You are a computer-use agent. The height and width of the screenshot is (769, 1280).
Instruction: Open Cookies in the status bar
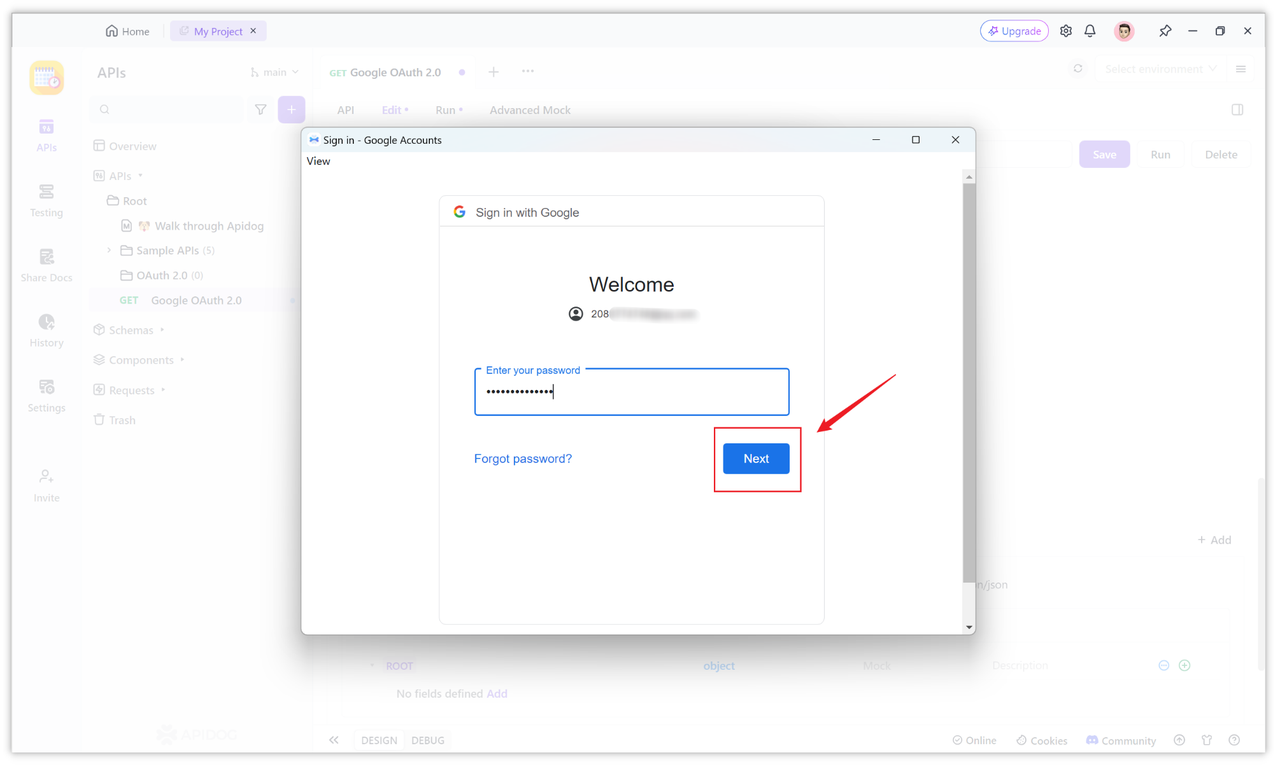click(1041, 741)
